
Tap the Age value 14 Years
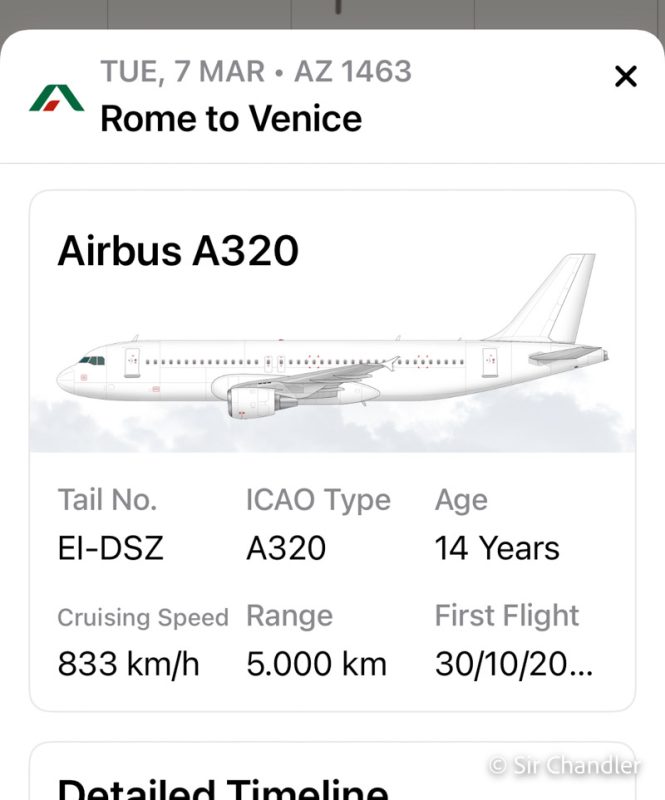coord(497,548)
